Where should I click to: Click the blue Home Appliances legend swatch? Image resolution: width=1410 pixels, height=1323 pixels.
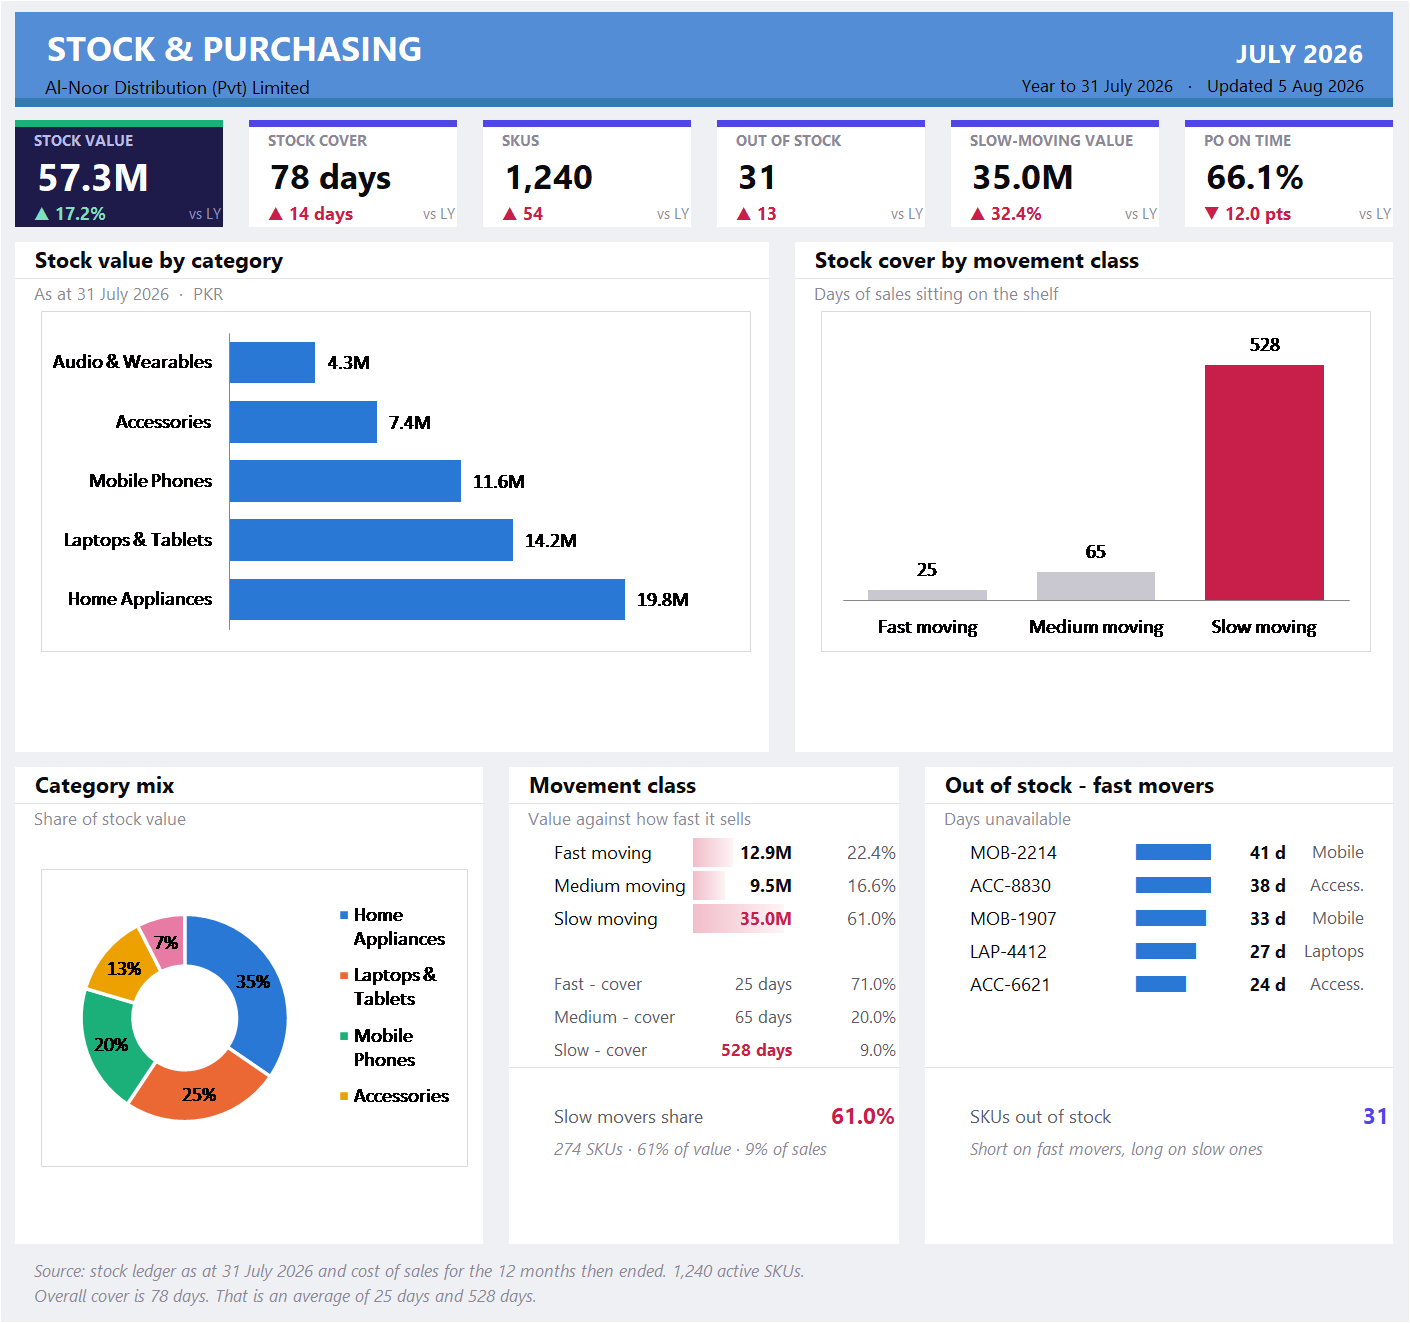coord(344,915)
